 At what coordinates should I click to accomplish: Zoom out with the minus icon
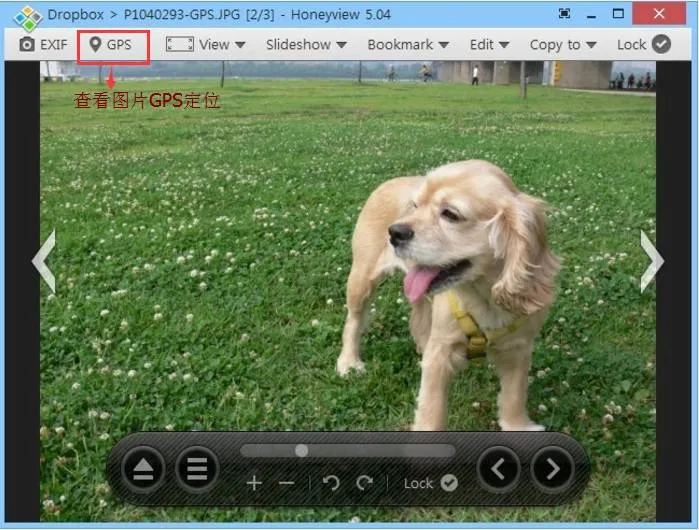[x=287, y=483]
